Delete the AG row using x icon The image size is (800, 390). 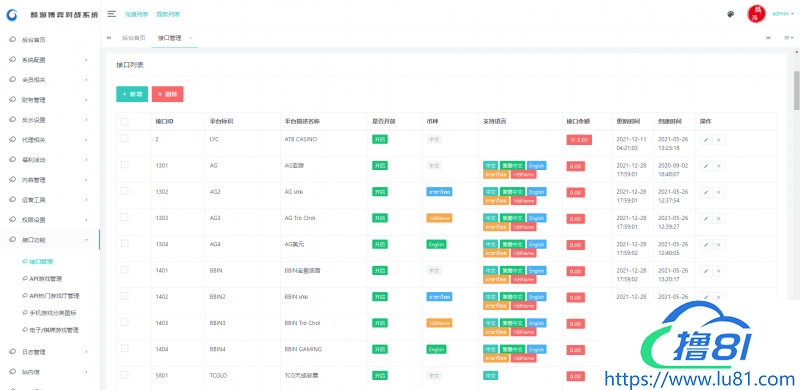point(718,166)
